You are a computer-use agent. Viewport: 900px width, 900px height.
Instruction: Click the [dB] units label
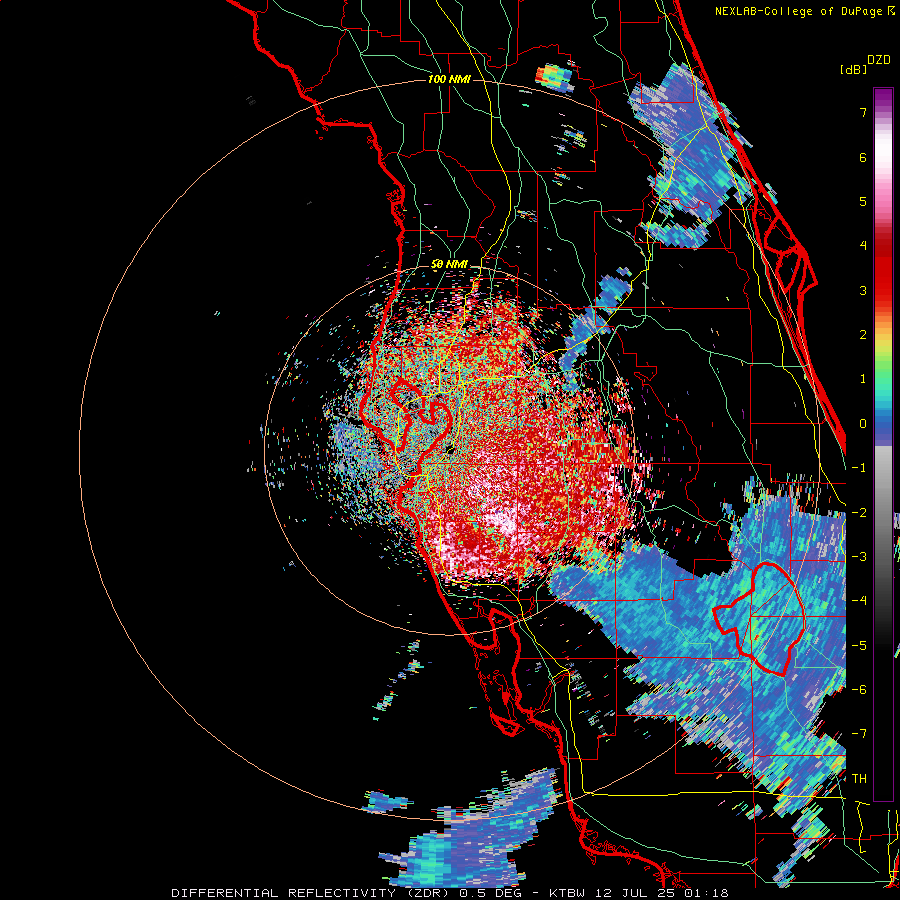853,69
